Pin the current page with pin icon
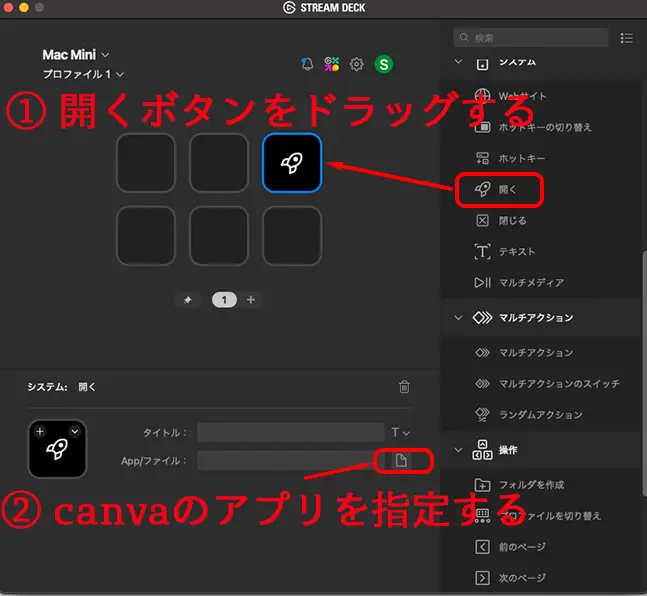 (188, 300)
